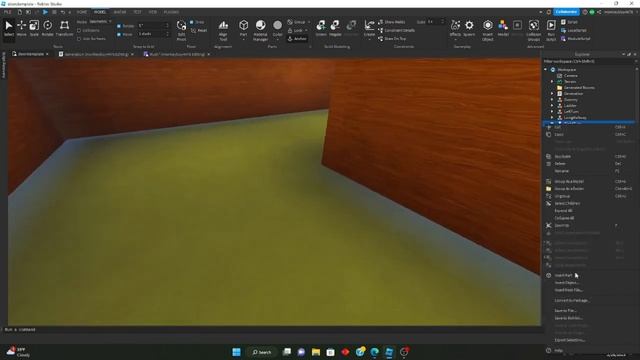The width and height of the screenshot is (640, 360).
Task: Click the Color swatch tool
Action: tap(278, 29)
